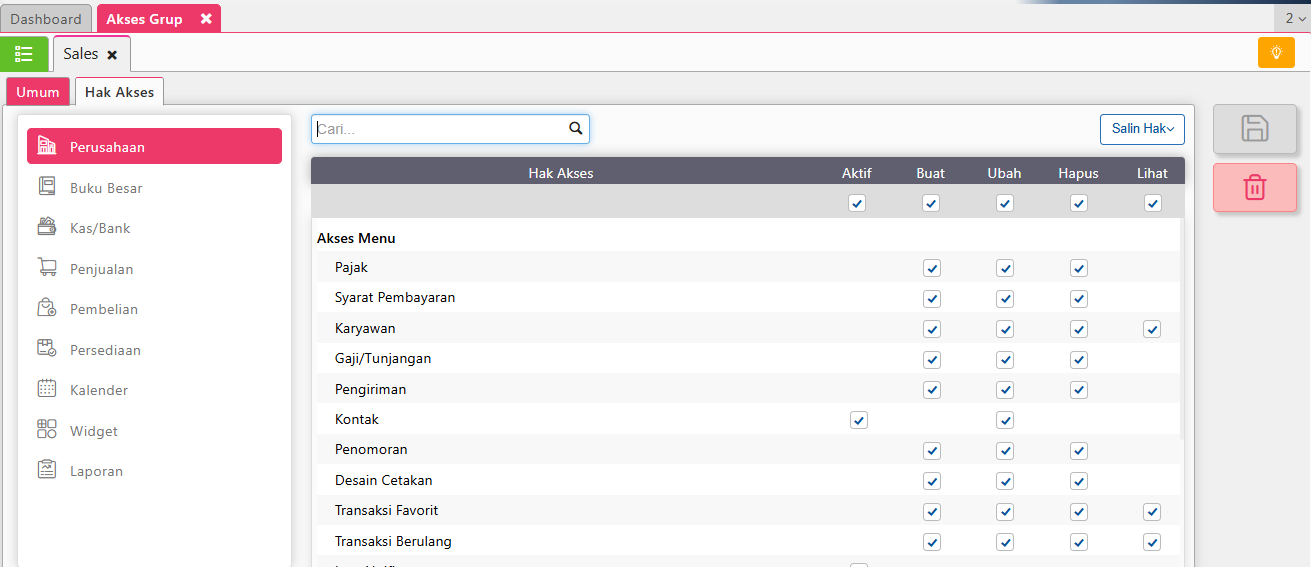
Task: Click the orange lightbulb hint icon
Action: point(1275,53)
